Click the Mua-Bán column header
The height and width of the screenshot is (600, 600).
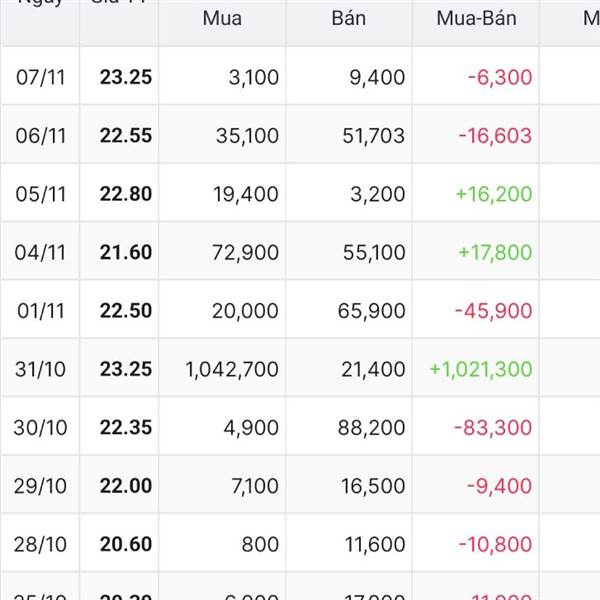pos(476,18)
